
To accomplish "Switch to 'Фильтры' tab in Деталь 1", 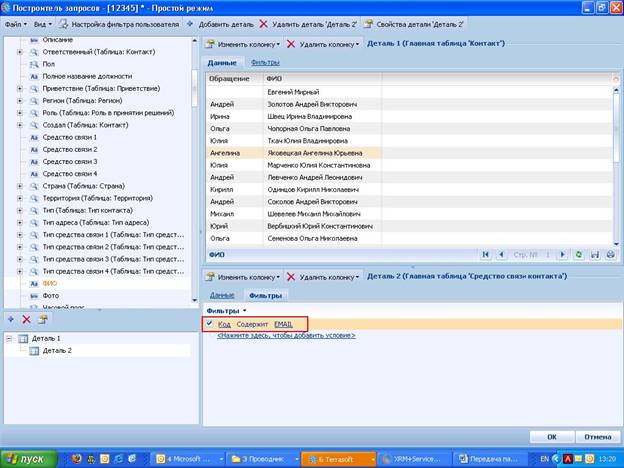I will 265,62.
